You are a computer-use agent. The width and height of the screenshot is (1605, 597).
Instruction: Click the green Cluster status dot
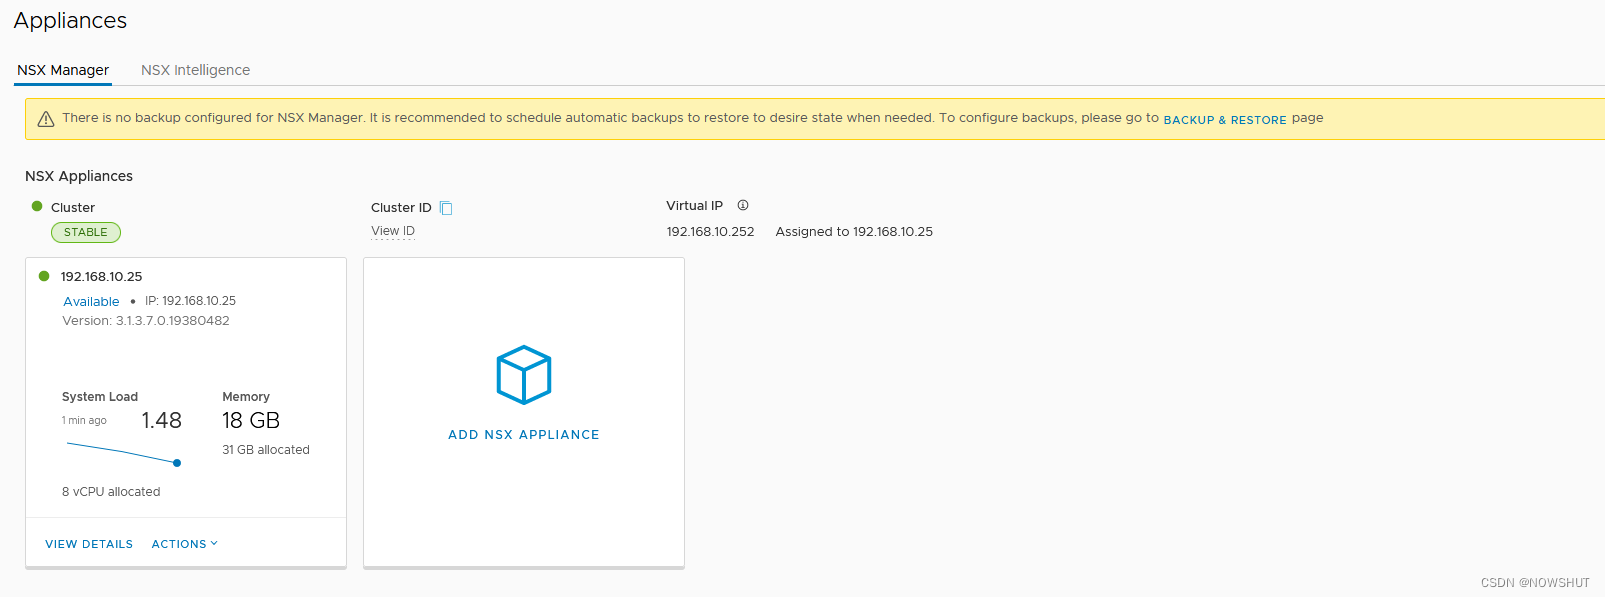pos(37,206)
